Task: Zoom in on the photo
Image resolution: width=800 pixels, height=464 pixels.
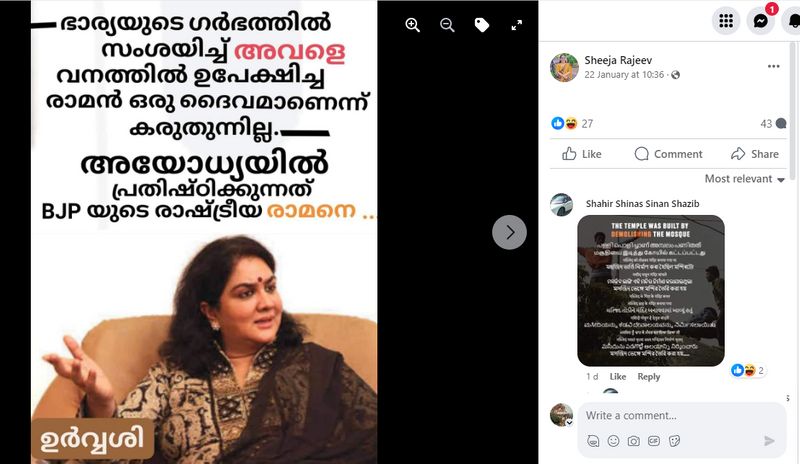Action: [412, 25]
